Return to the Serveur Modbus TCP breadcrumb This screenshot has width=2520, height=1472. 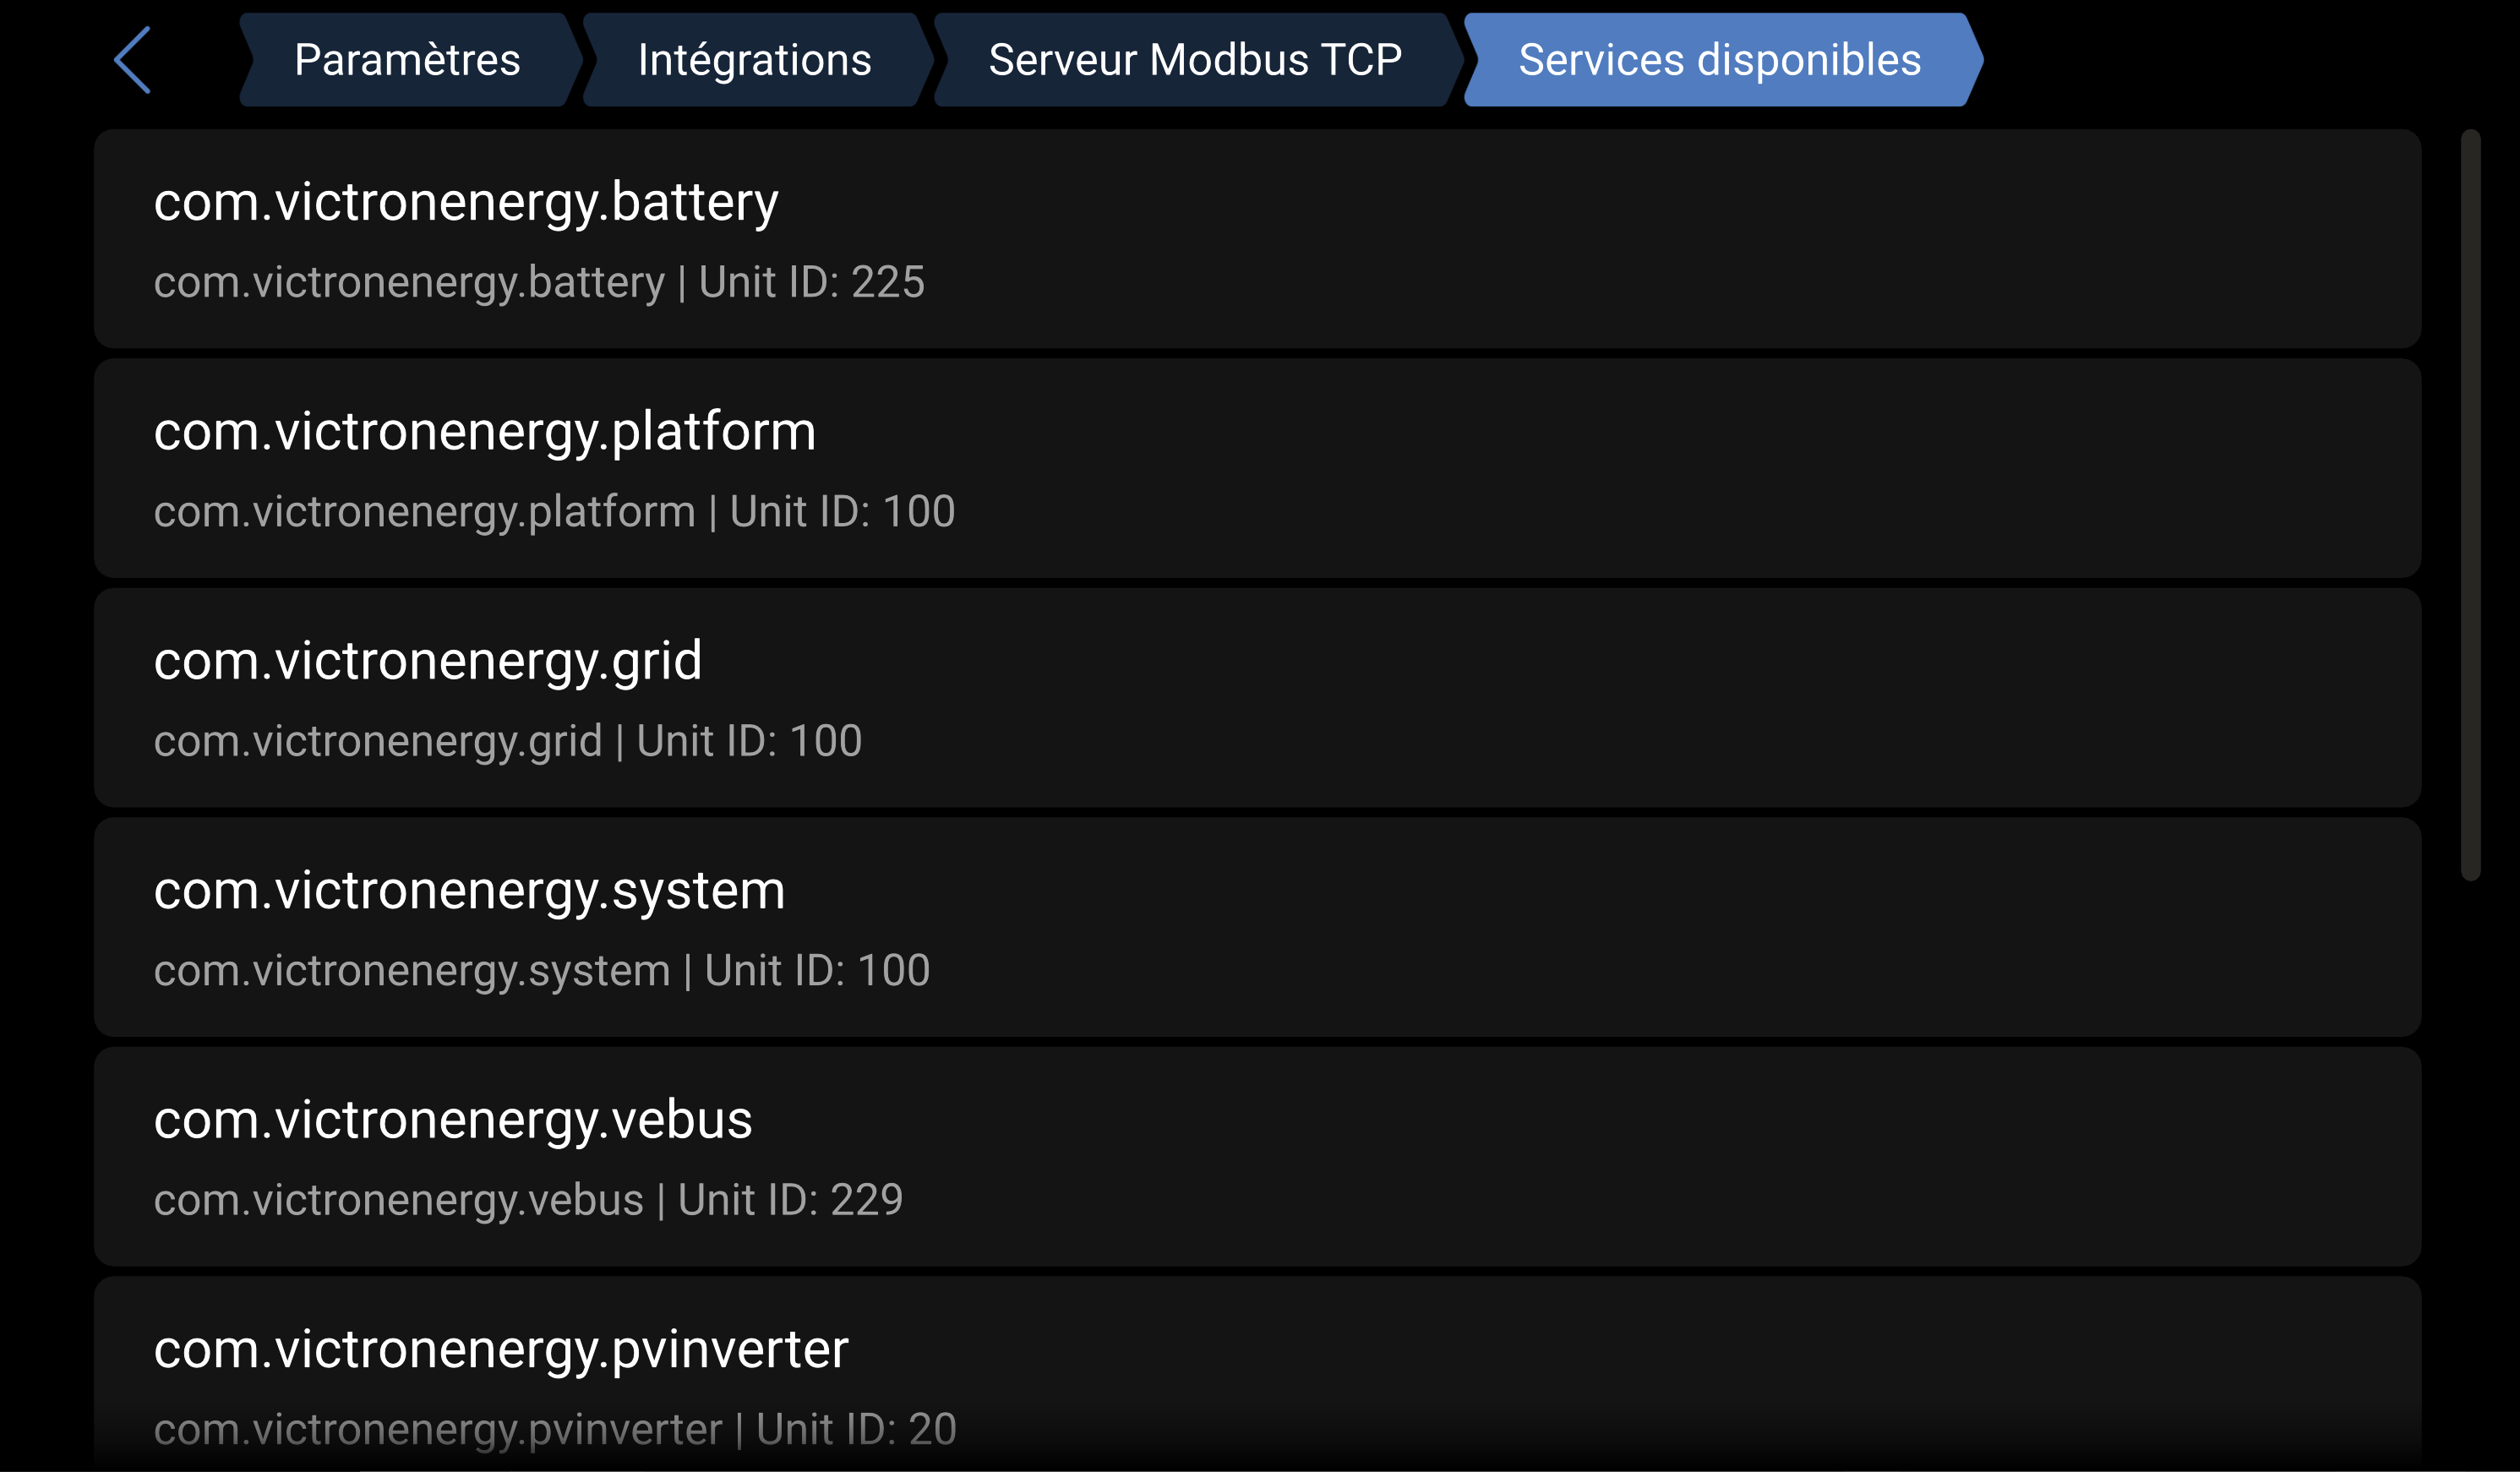coord(1194,60)
